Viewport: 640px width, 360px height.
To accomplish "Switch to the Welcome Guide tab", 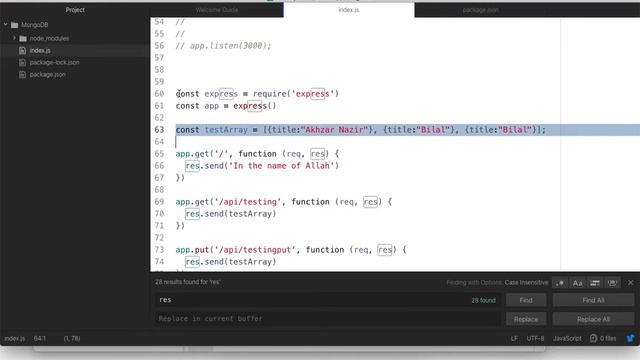I will (x=216, y=10).
